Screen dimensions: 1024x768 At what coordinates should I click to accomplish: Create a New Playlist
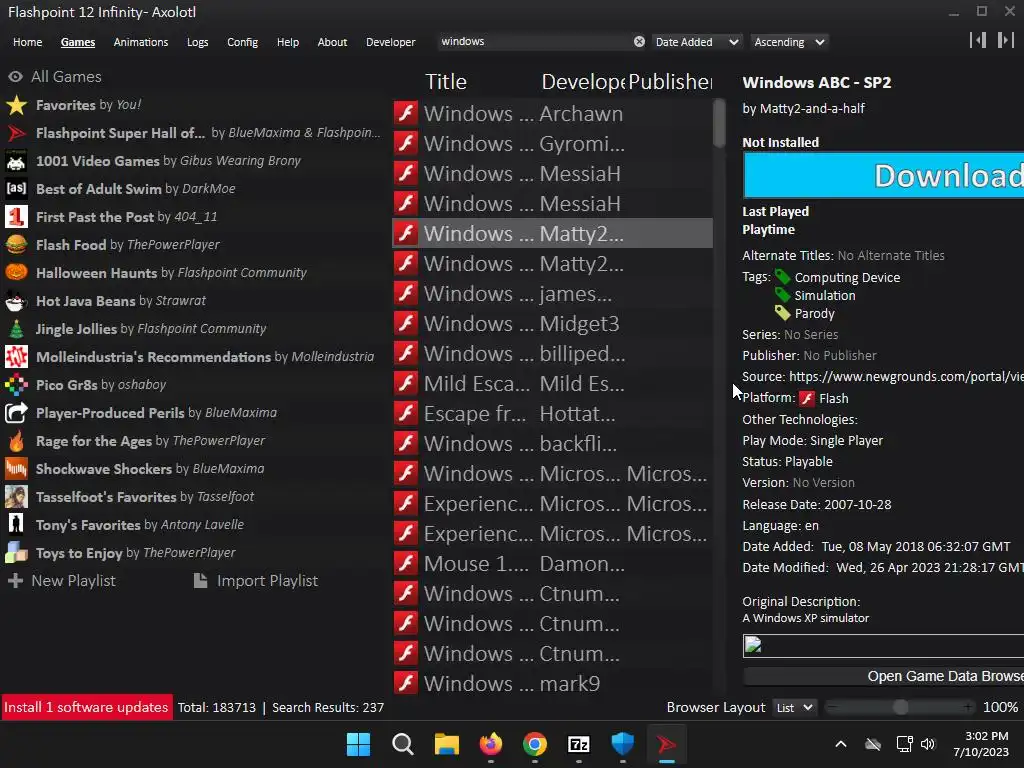pos(62,581)
